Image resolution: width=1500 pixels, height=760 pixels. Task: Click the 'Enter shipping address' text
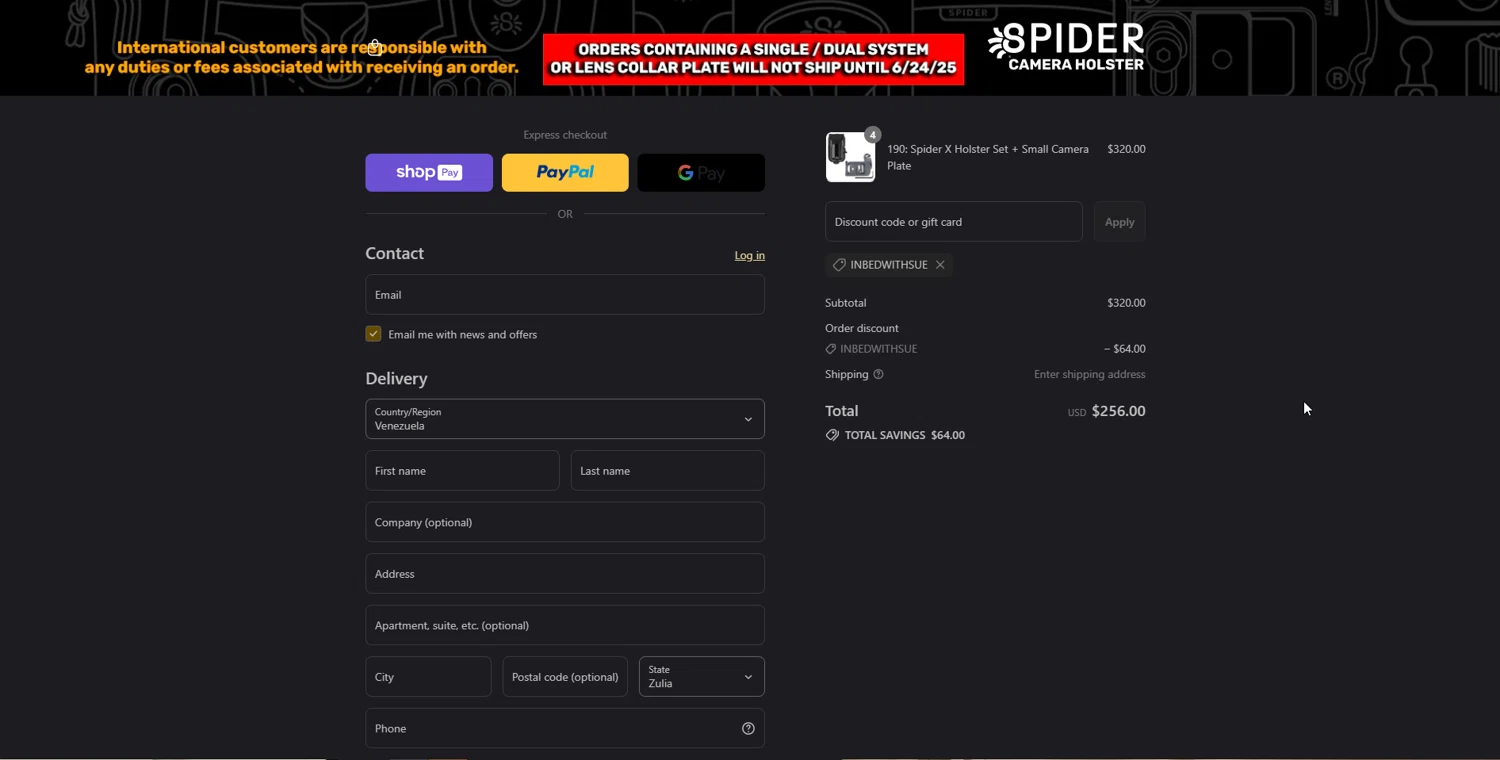pyautogui.click(x=1090, y=374)
